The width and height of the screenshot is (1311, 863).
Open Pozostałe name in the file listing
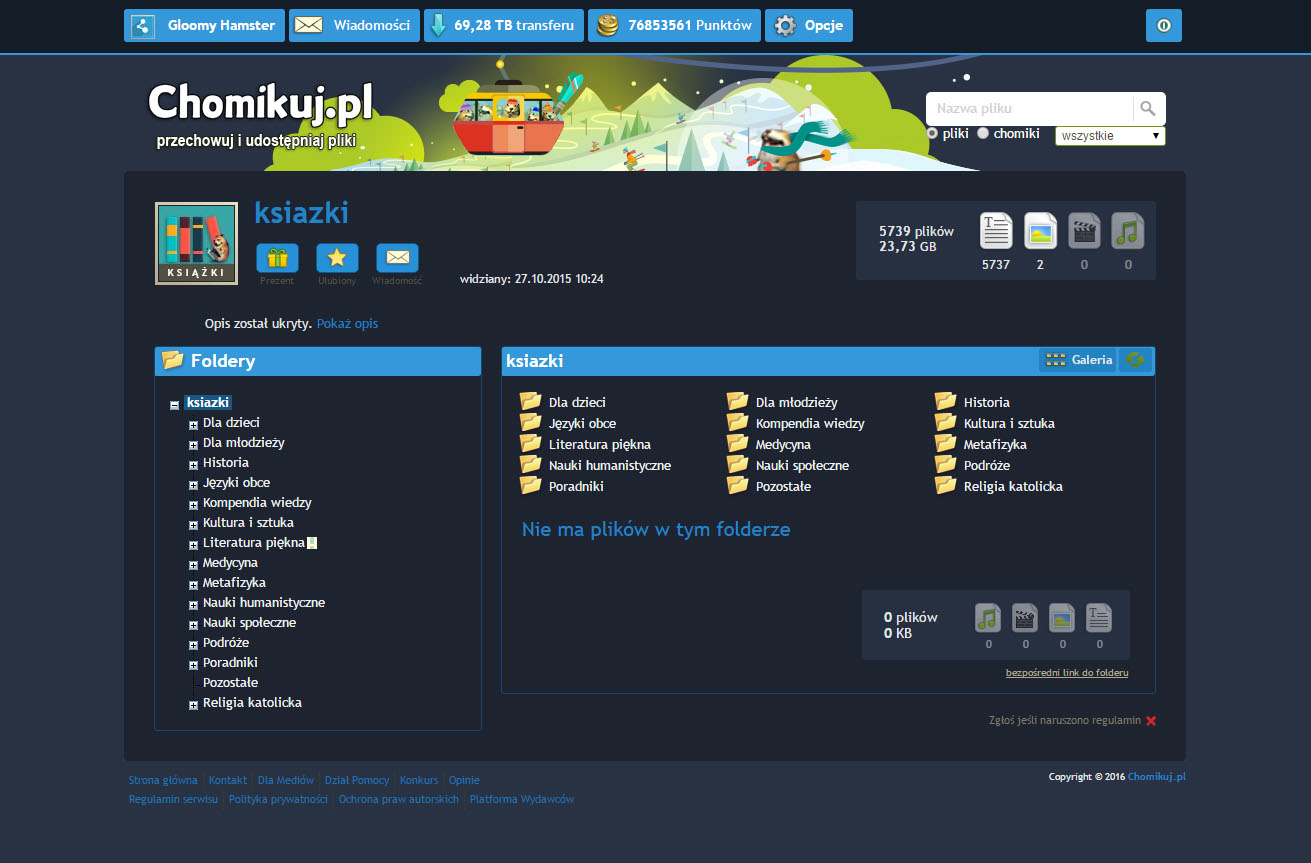(783, 486)
